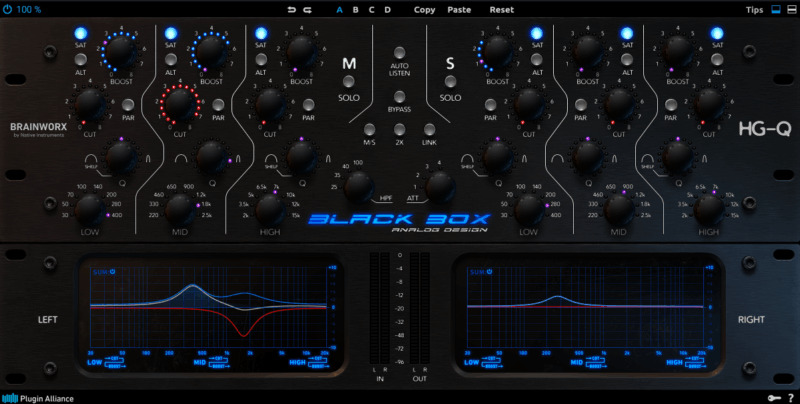Solo the M channel
Screen dimensions: 800x404
pos(349,82)
